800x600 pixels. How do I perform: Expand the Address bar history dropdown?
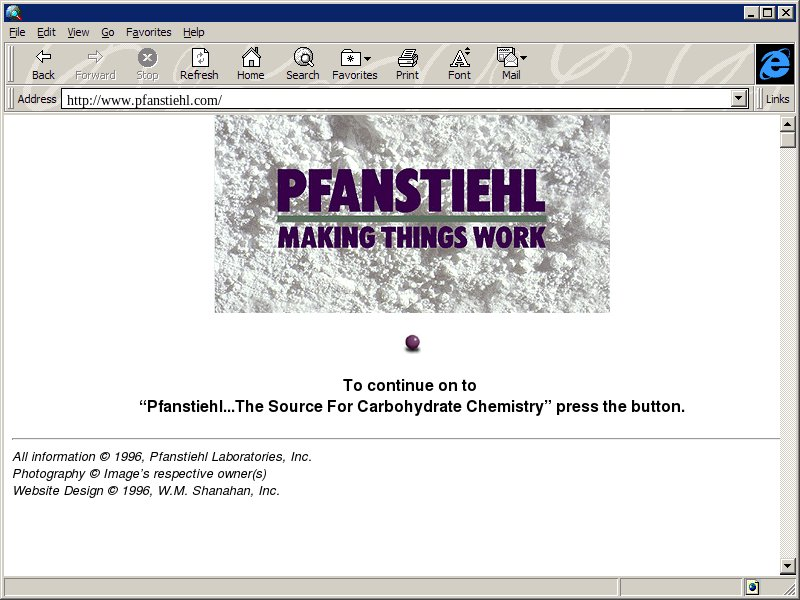pos(740,99)
